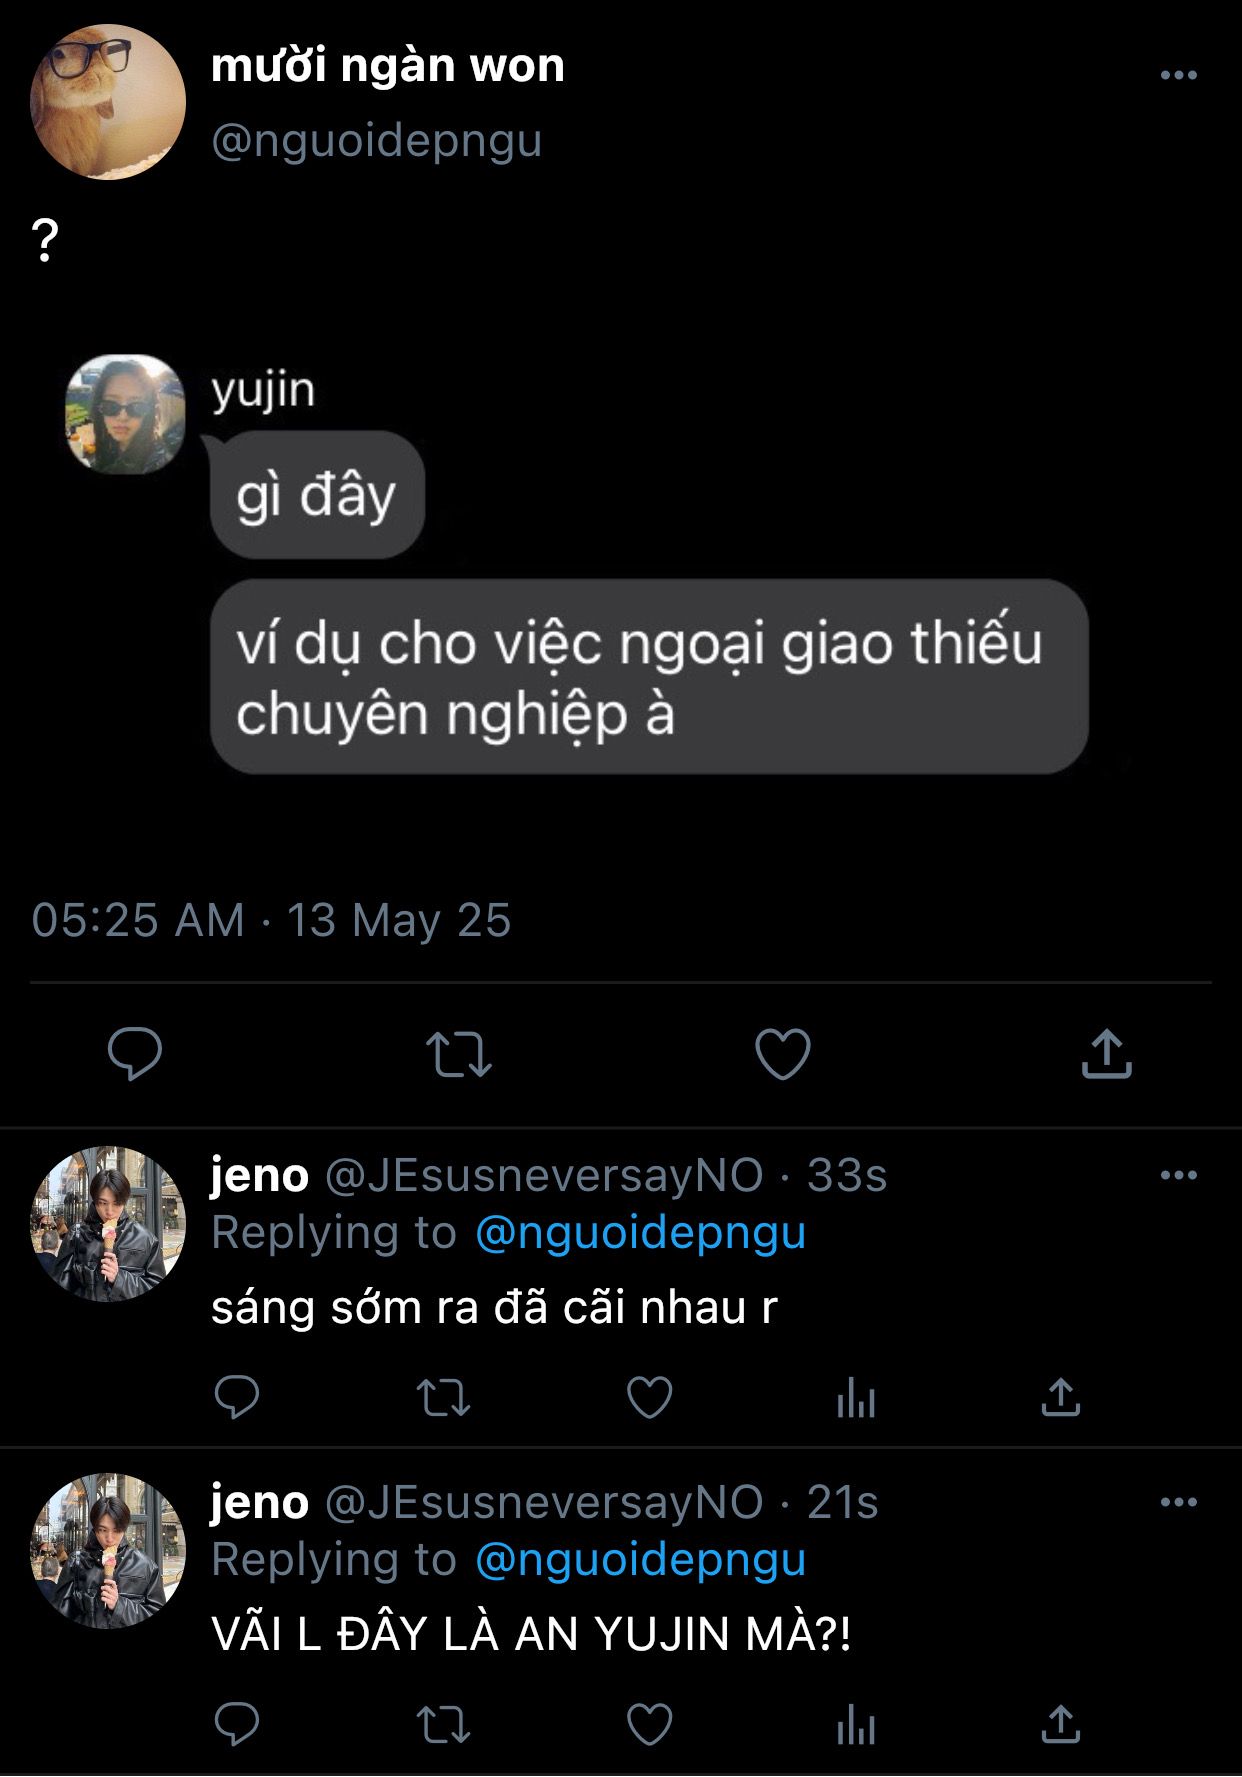Open more options on jeno's 33s reply
The height and width of the screenshot is (1777, 1242).
point(1178,1175)
